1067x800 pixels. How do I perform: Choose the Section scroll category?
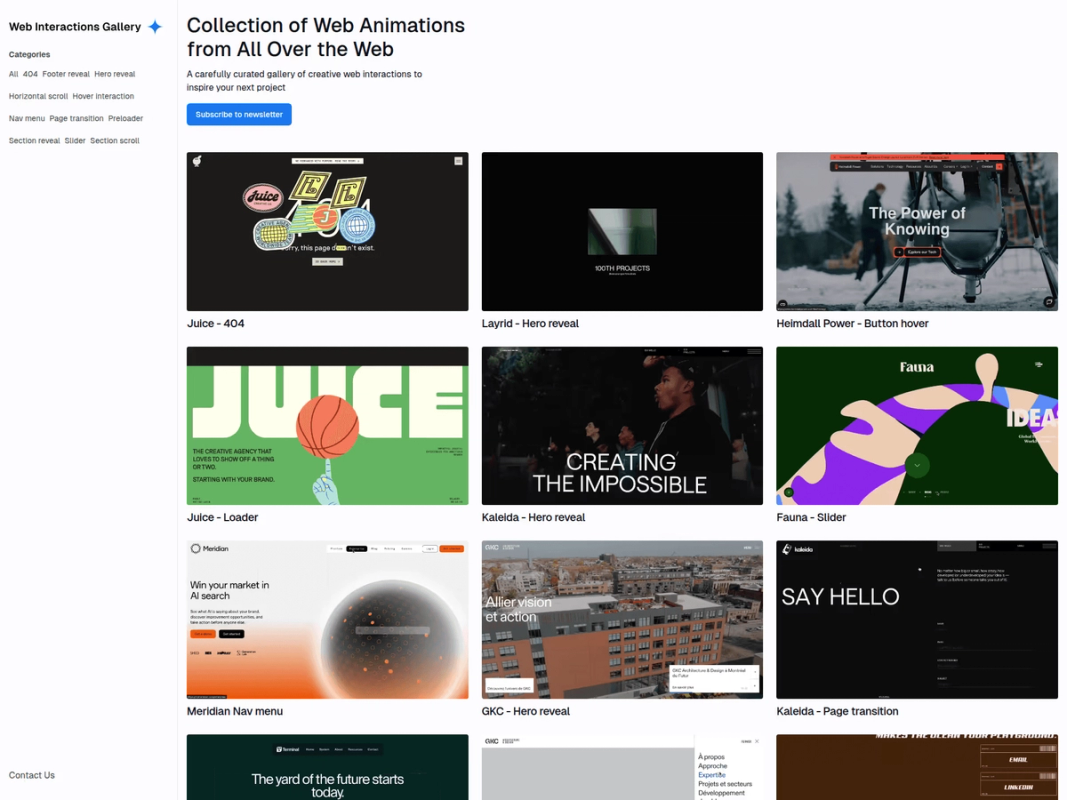click(115, 141)
